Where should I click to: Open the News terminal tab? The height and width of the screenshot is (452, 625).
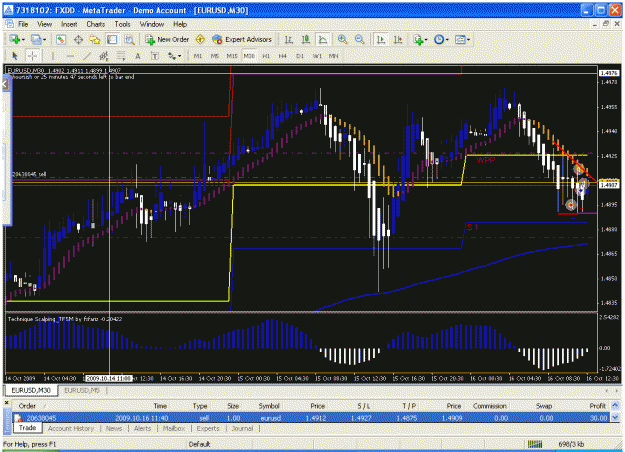click(x=114, y=428)
